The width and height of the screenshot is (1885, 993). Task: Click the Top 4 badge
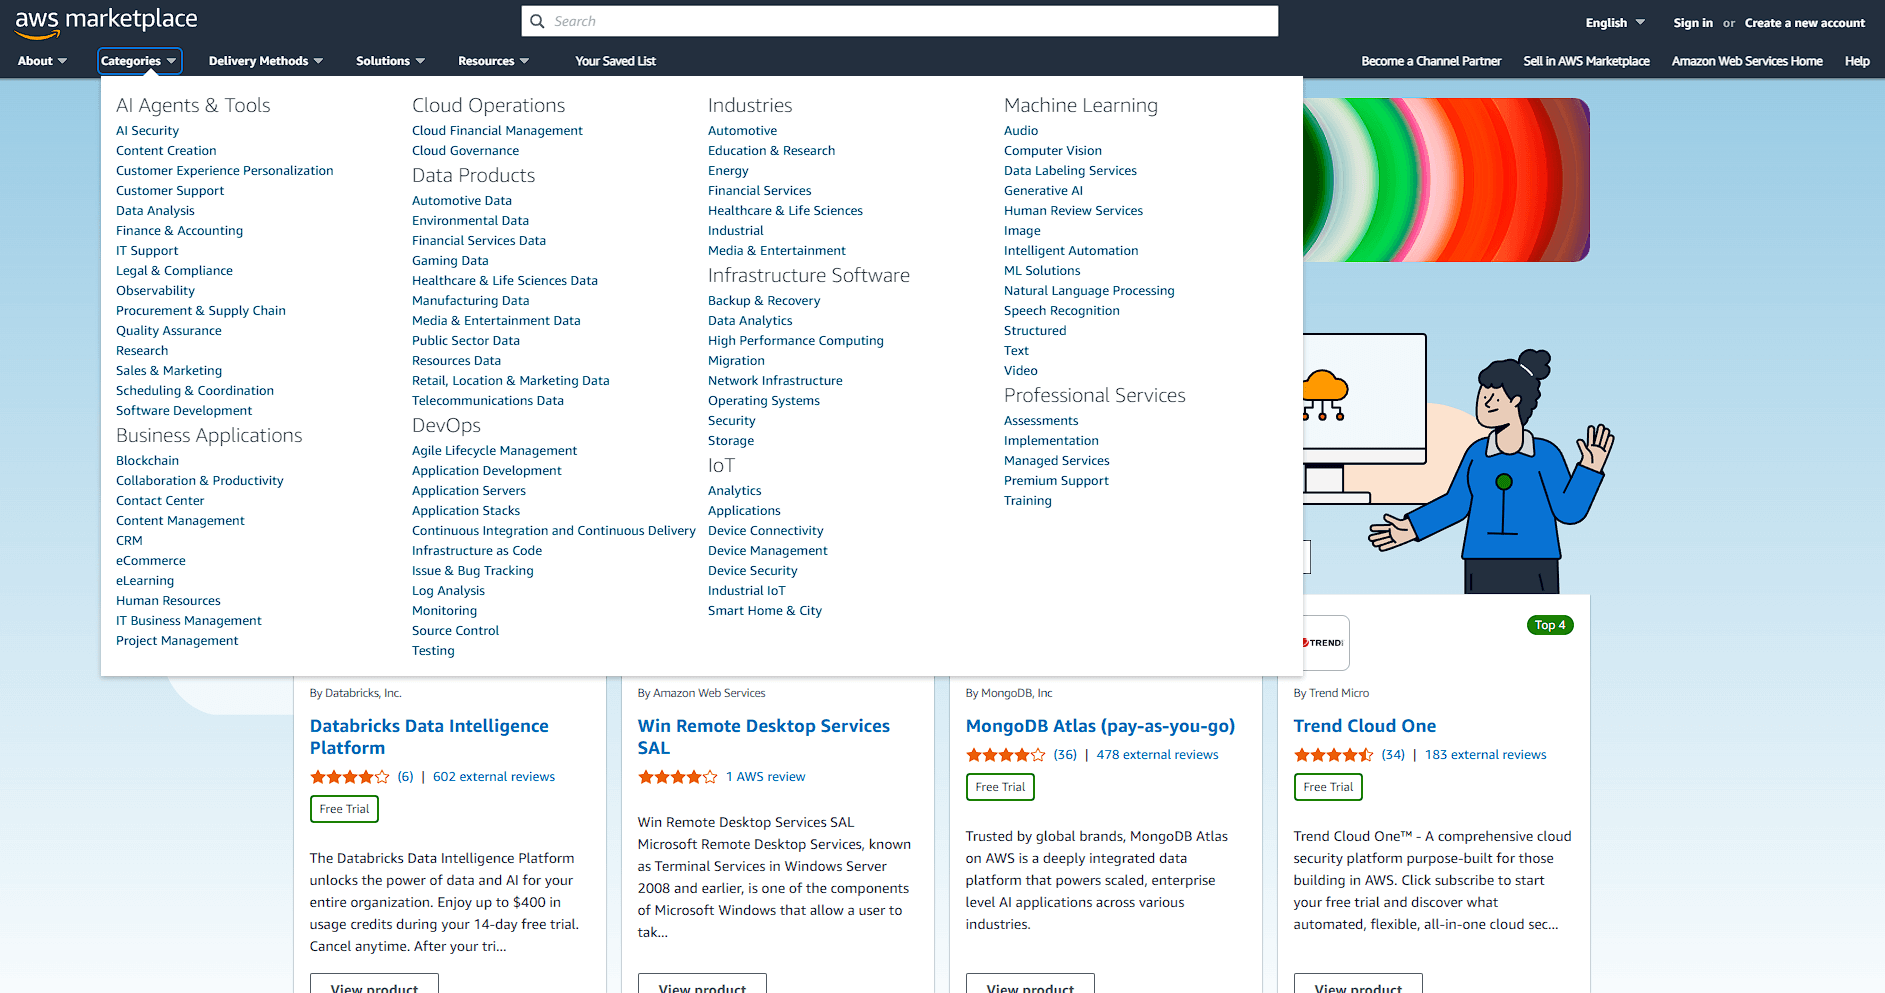[1549, 625]
